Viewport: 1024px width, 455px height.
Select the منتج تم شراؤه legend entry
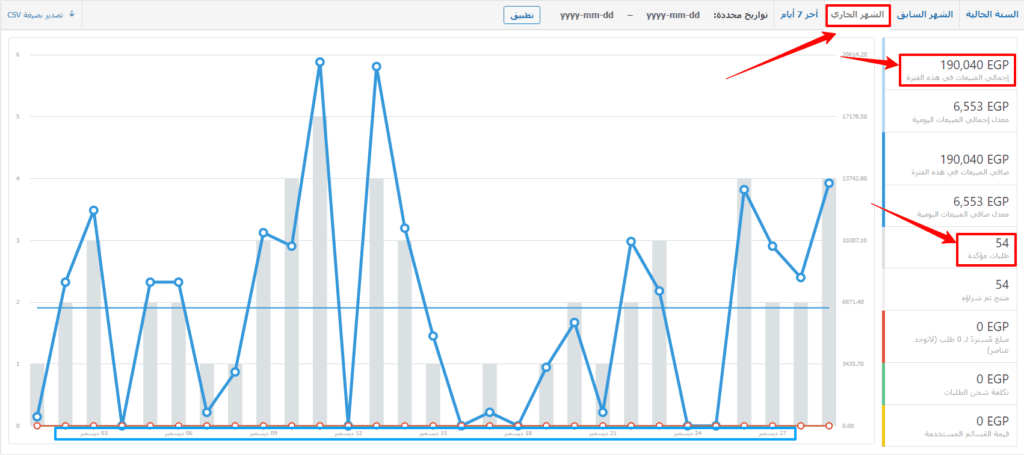point(952,290)
